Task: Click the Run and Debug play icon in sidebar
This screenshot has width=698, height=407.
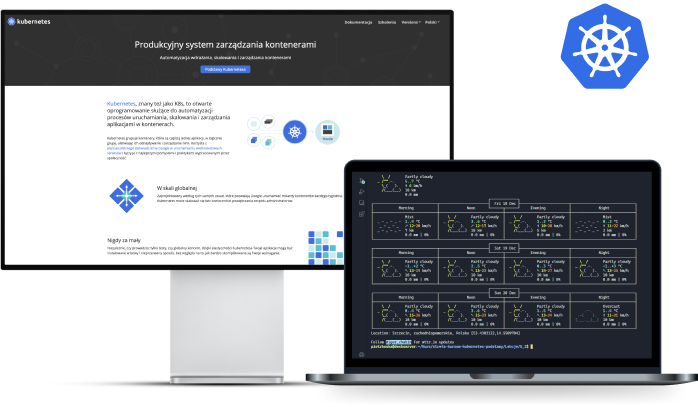Action: tap(362, 192)
